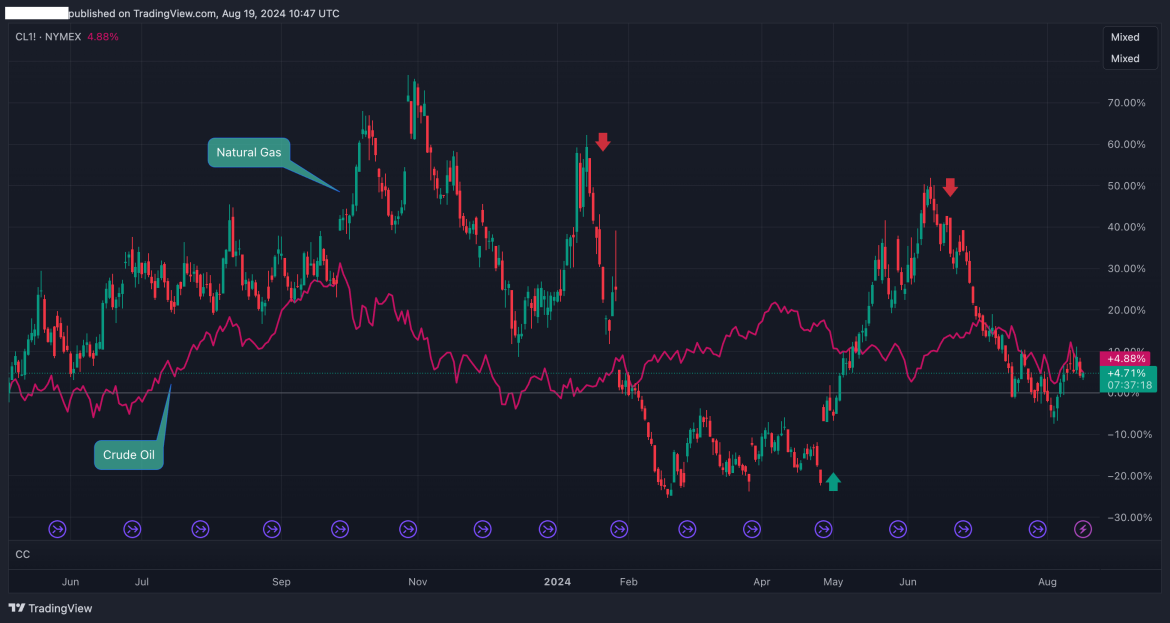Click the red down-arrow above the June 2024 peak
Viewport: 1170px width, 623px height.
click(x=950, y=186)
